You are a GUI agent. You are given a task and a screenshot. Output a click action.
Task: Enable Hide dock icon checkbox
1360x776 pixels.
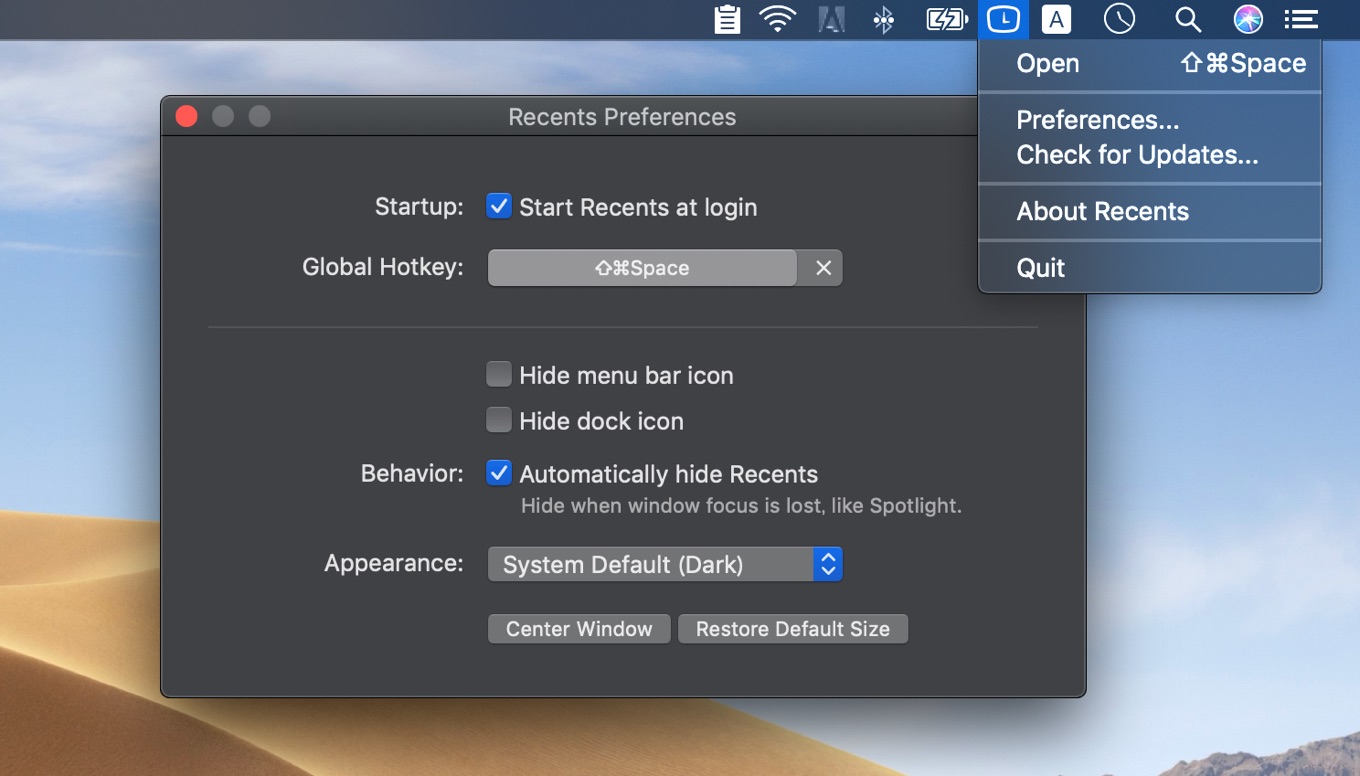[499, 421]
